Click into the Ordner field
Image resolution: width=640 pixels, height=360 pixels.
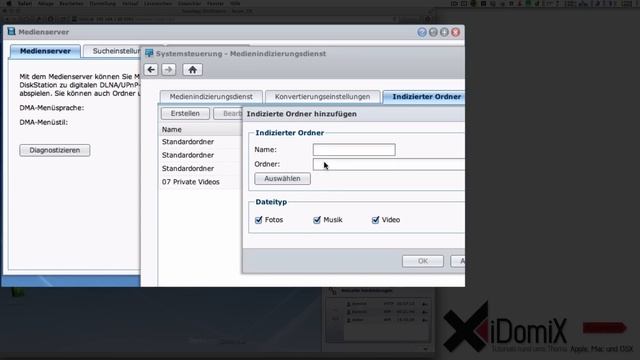coord(389,164)
